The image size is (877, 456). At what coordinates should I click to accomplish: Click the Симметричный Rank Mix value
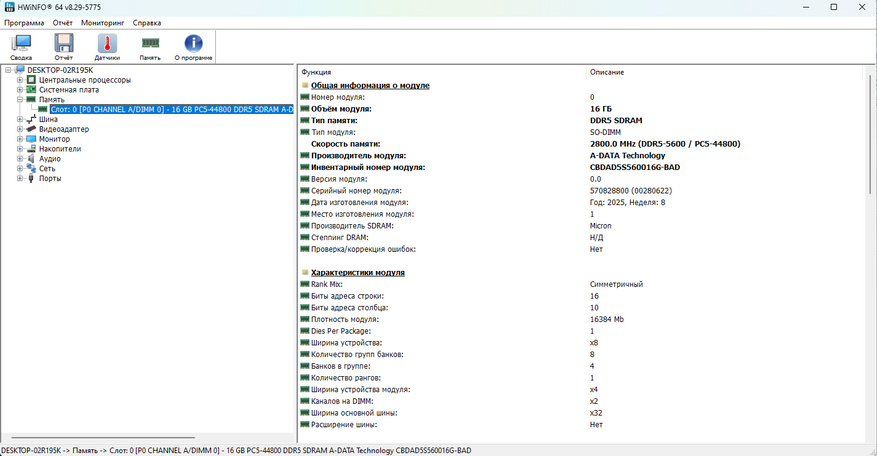pyautogui.click(x=616, y=284)
